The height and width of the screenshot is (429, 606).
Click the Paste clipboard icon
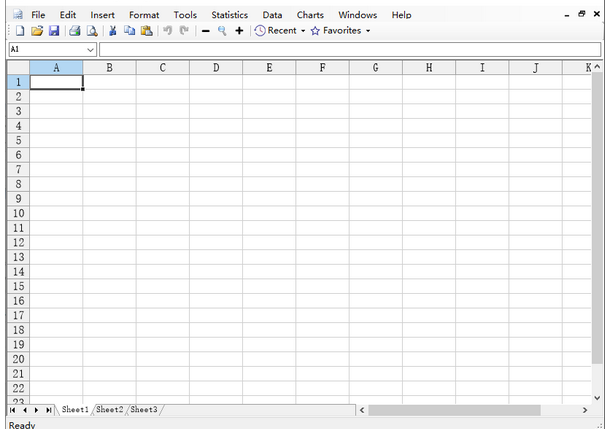[x=146, y=31]
